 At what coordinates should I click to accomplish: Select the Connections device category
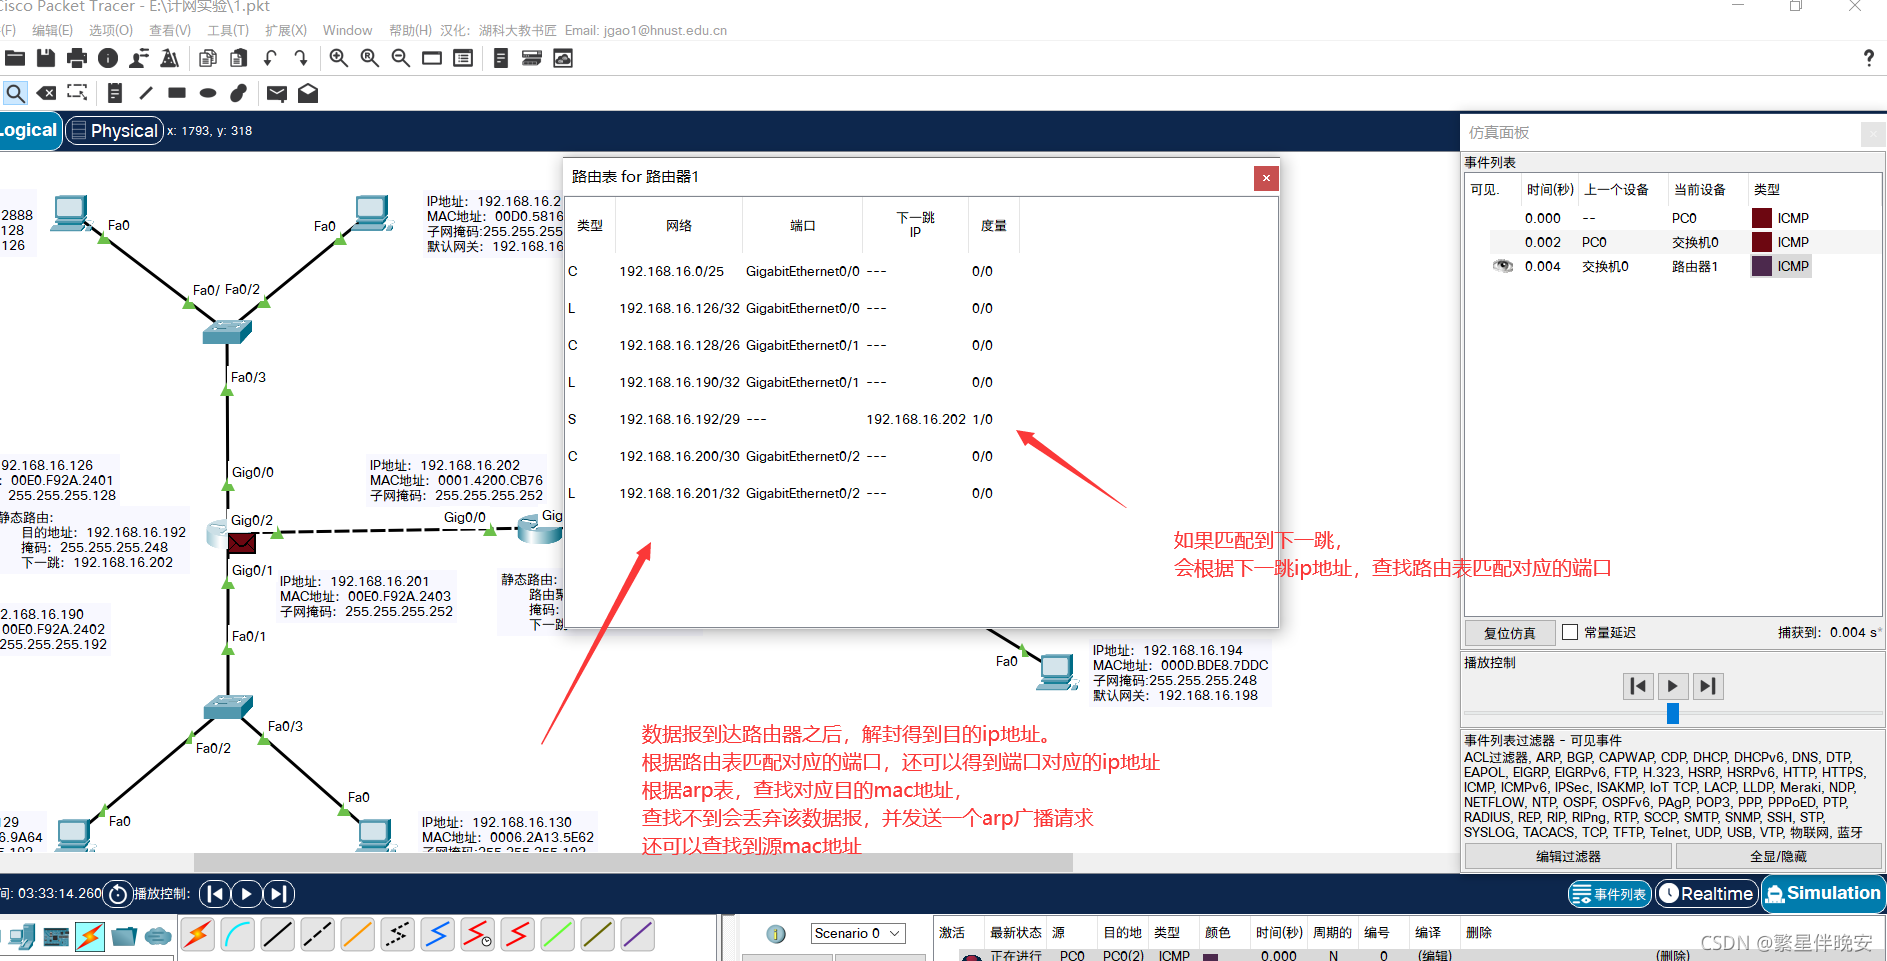(90, 937)
